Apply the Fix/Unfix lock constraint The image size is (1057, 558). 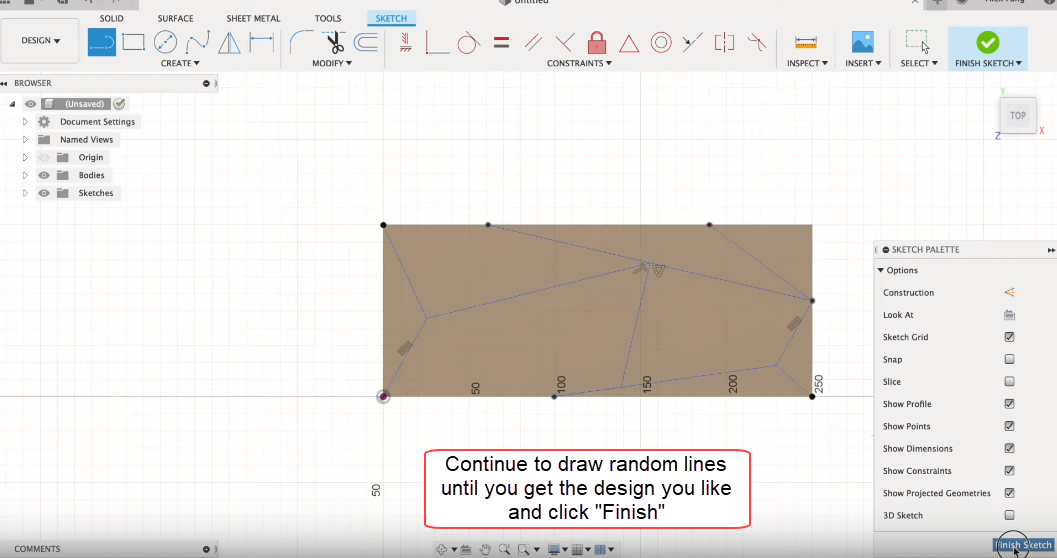click(597, 42)
